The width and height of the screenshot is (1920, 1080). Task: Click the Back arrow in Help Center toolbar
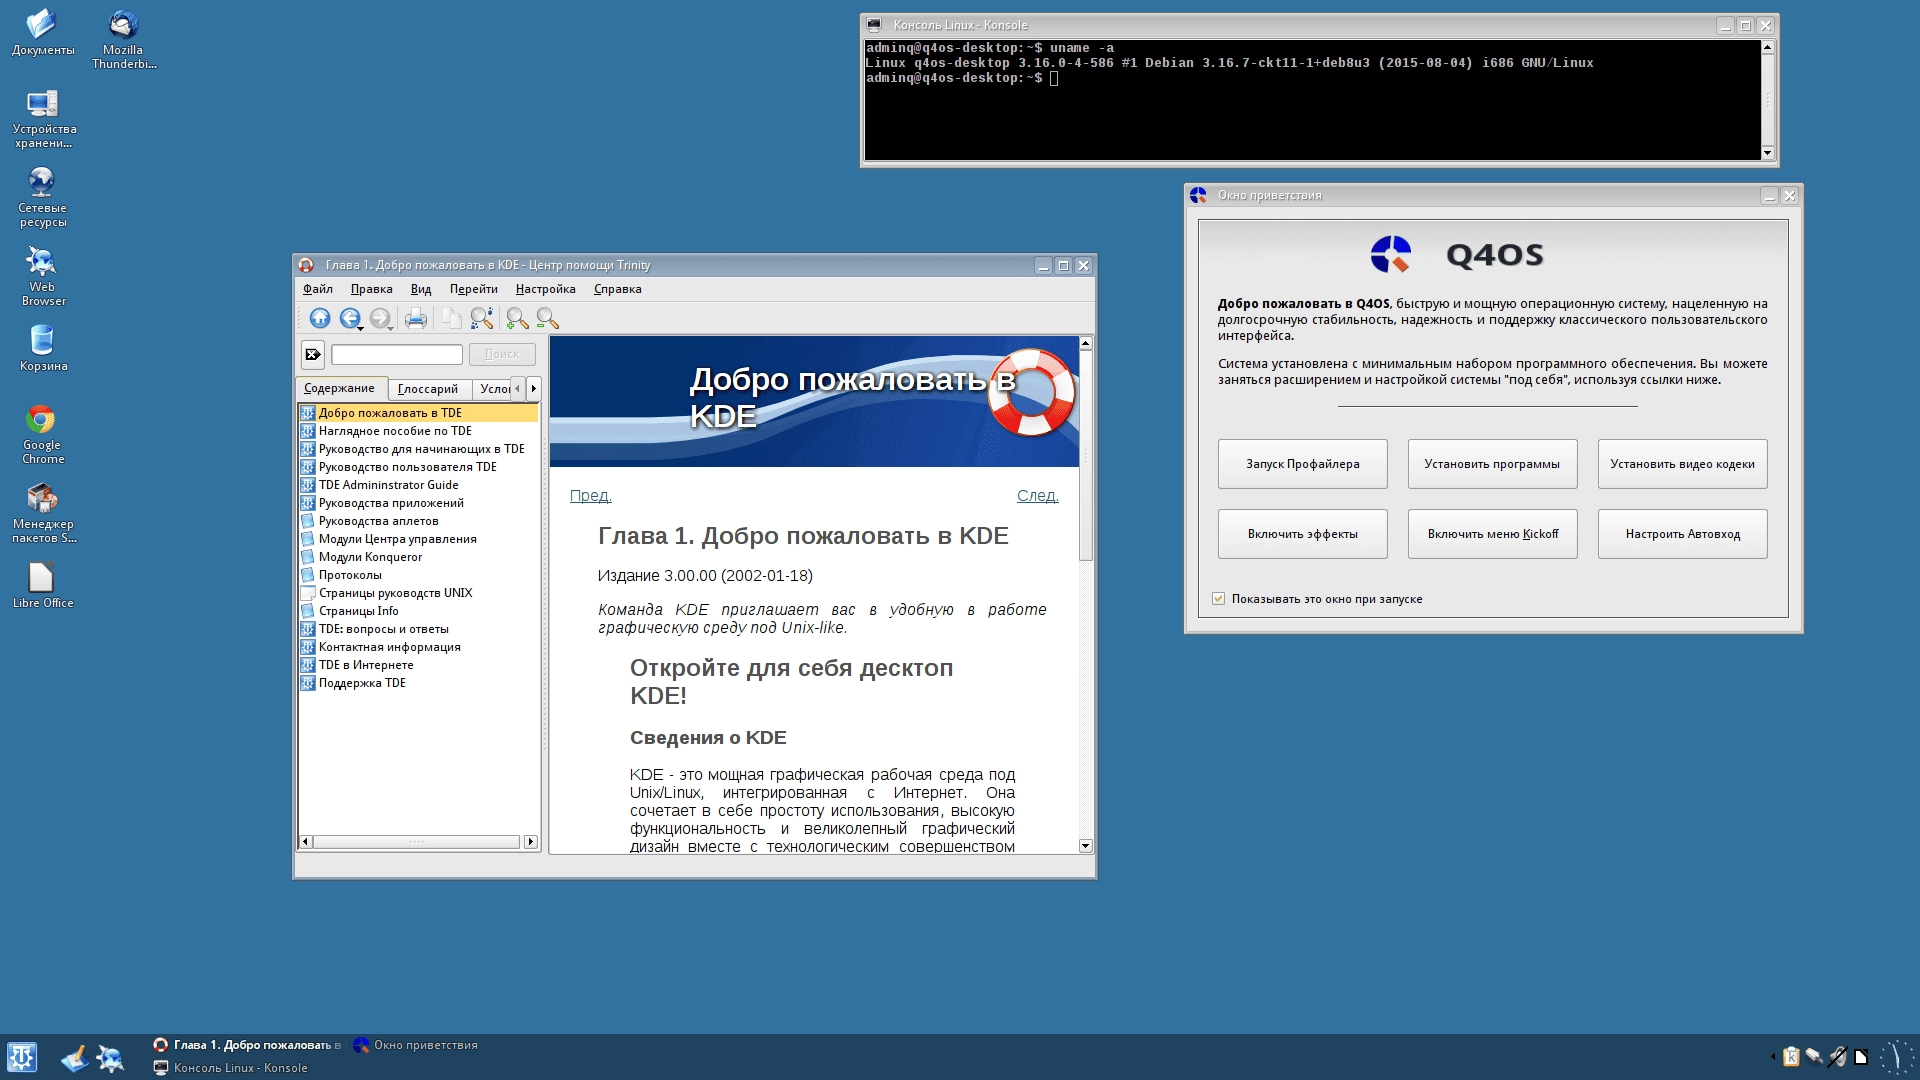pos(348,319)
